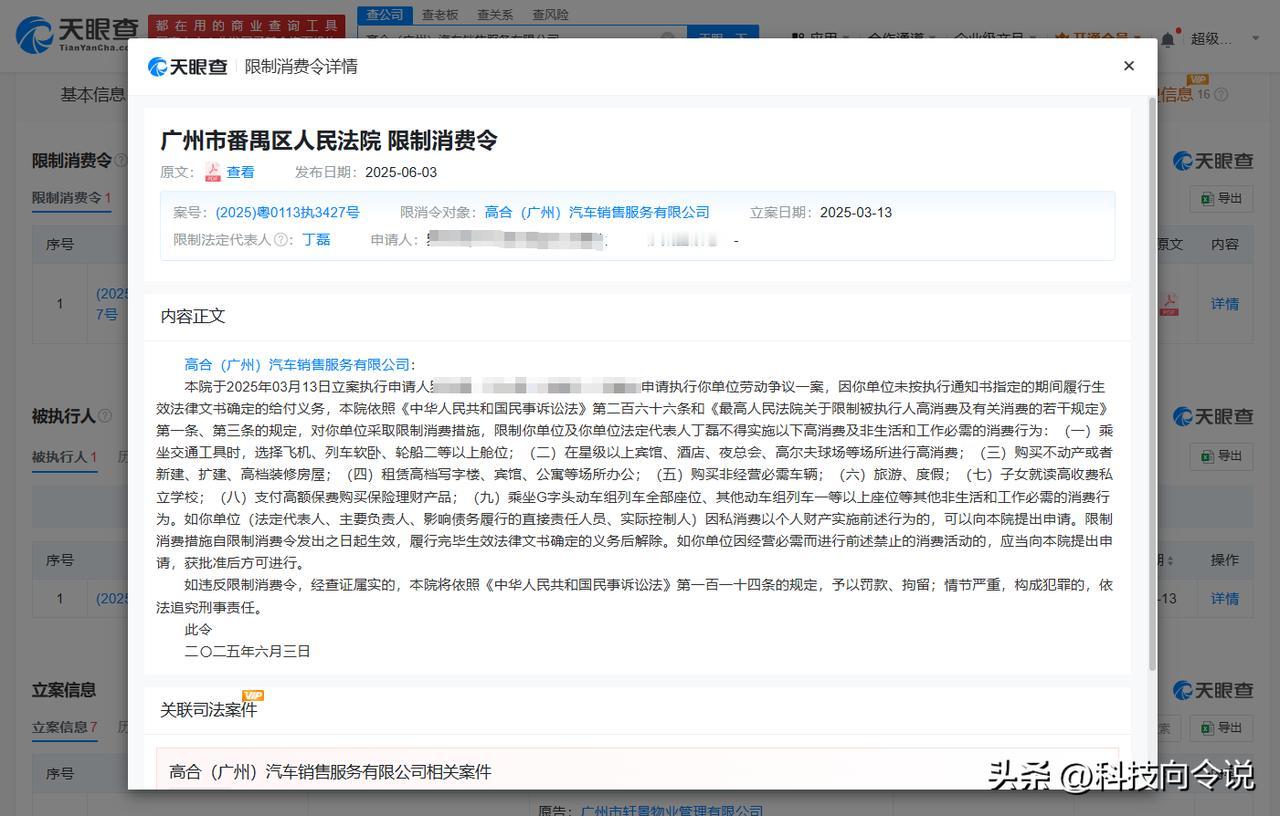Click 广州市轩景物业管理有限公司 plaintiff link
1280x816 pixels.
[672, 810]
